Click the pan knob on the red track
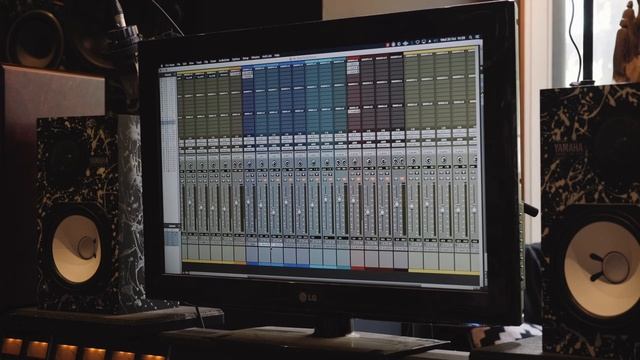Screen dimensions: 640x360 point(354,162)
